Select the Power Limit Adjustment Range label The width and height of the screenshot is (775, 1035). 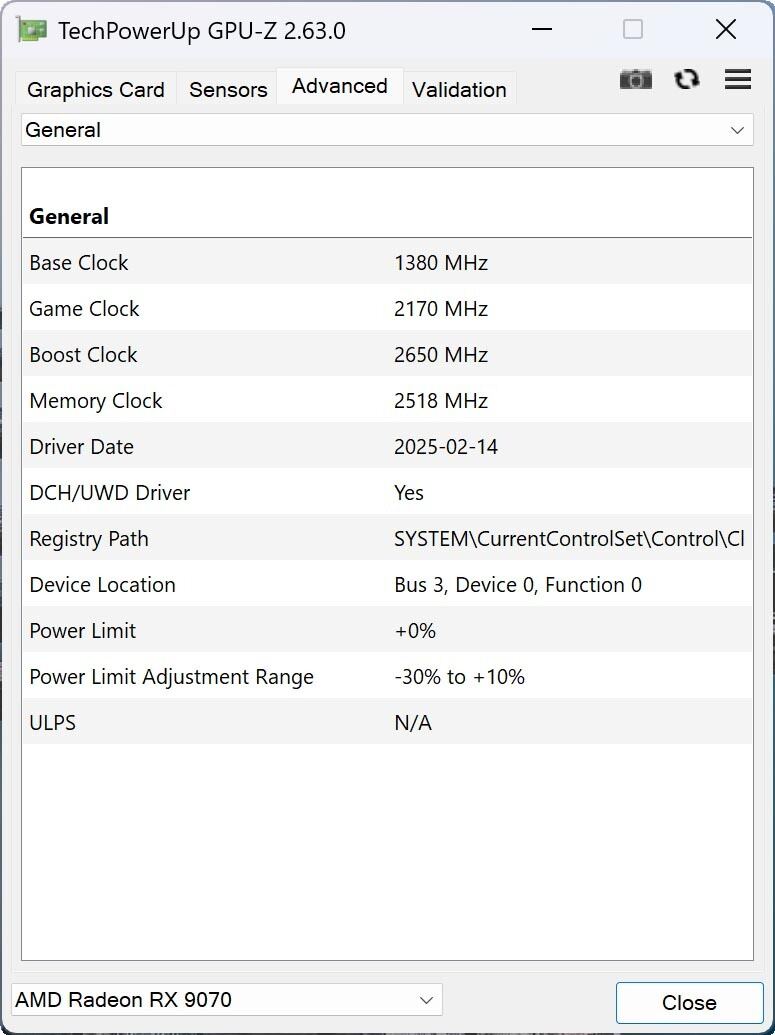172,677
